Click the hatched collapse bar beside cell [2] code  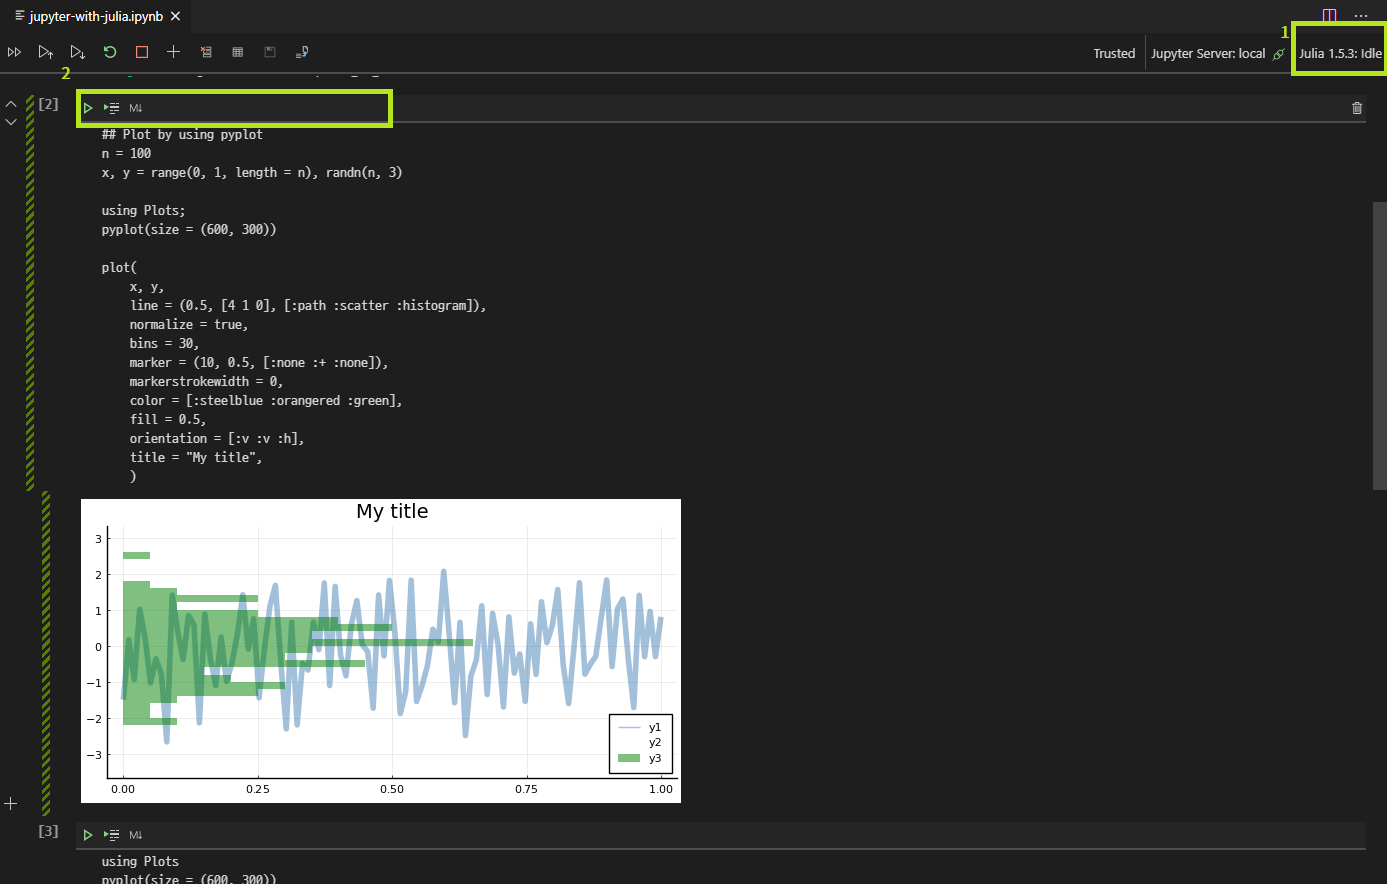pyautogui.click(x=30, y=293)
